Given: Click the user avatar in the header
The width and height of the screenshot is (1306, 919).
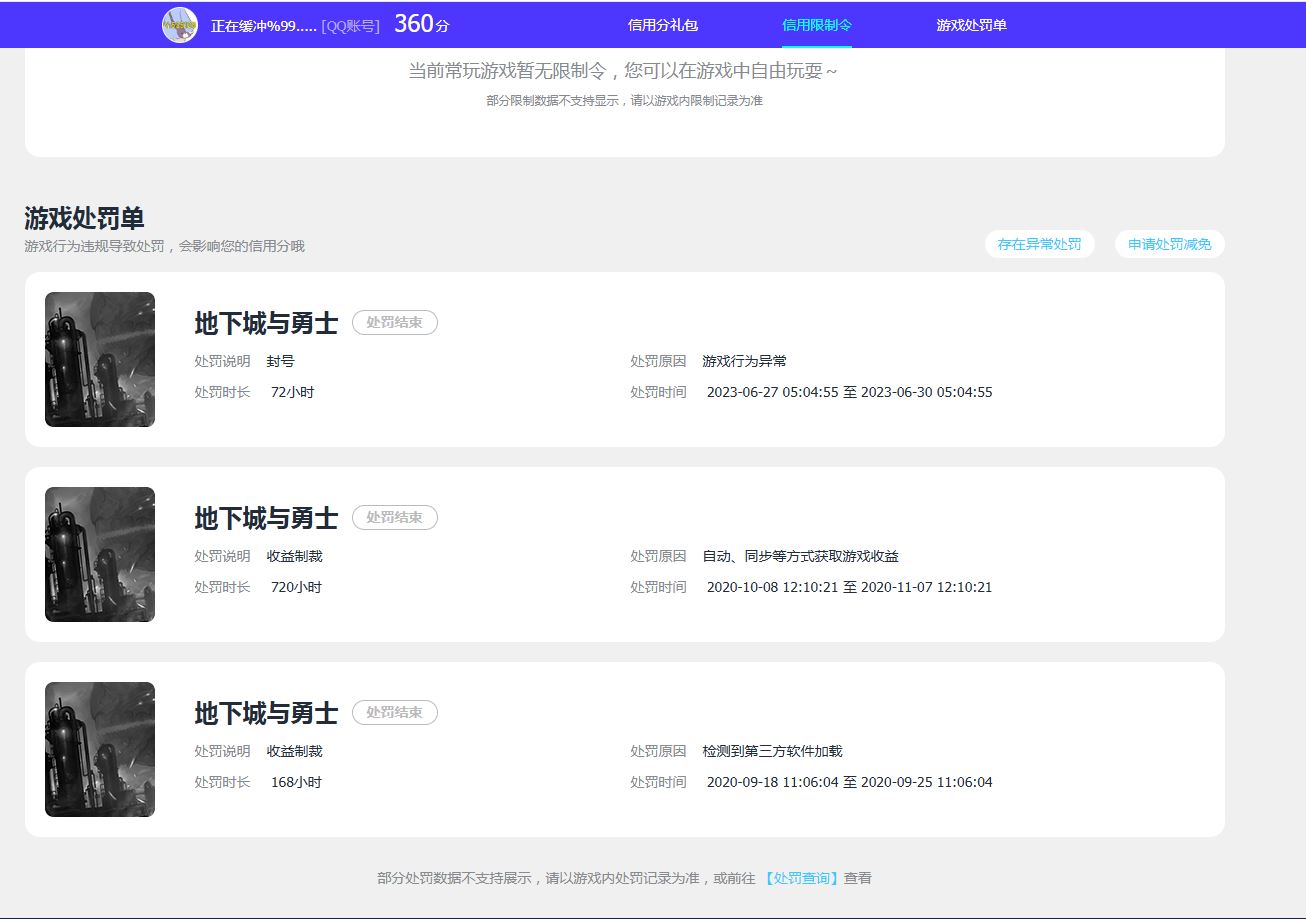Looking at the screenshot, I should tap(180, 25).
